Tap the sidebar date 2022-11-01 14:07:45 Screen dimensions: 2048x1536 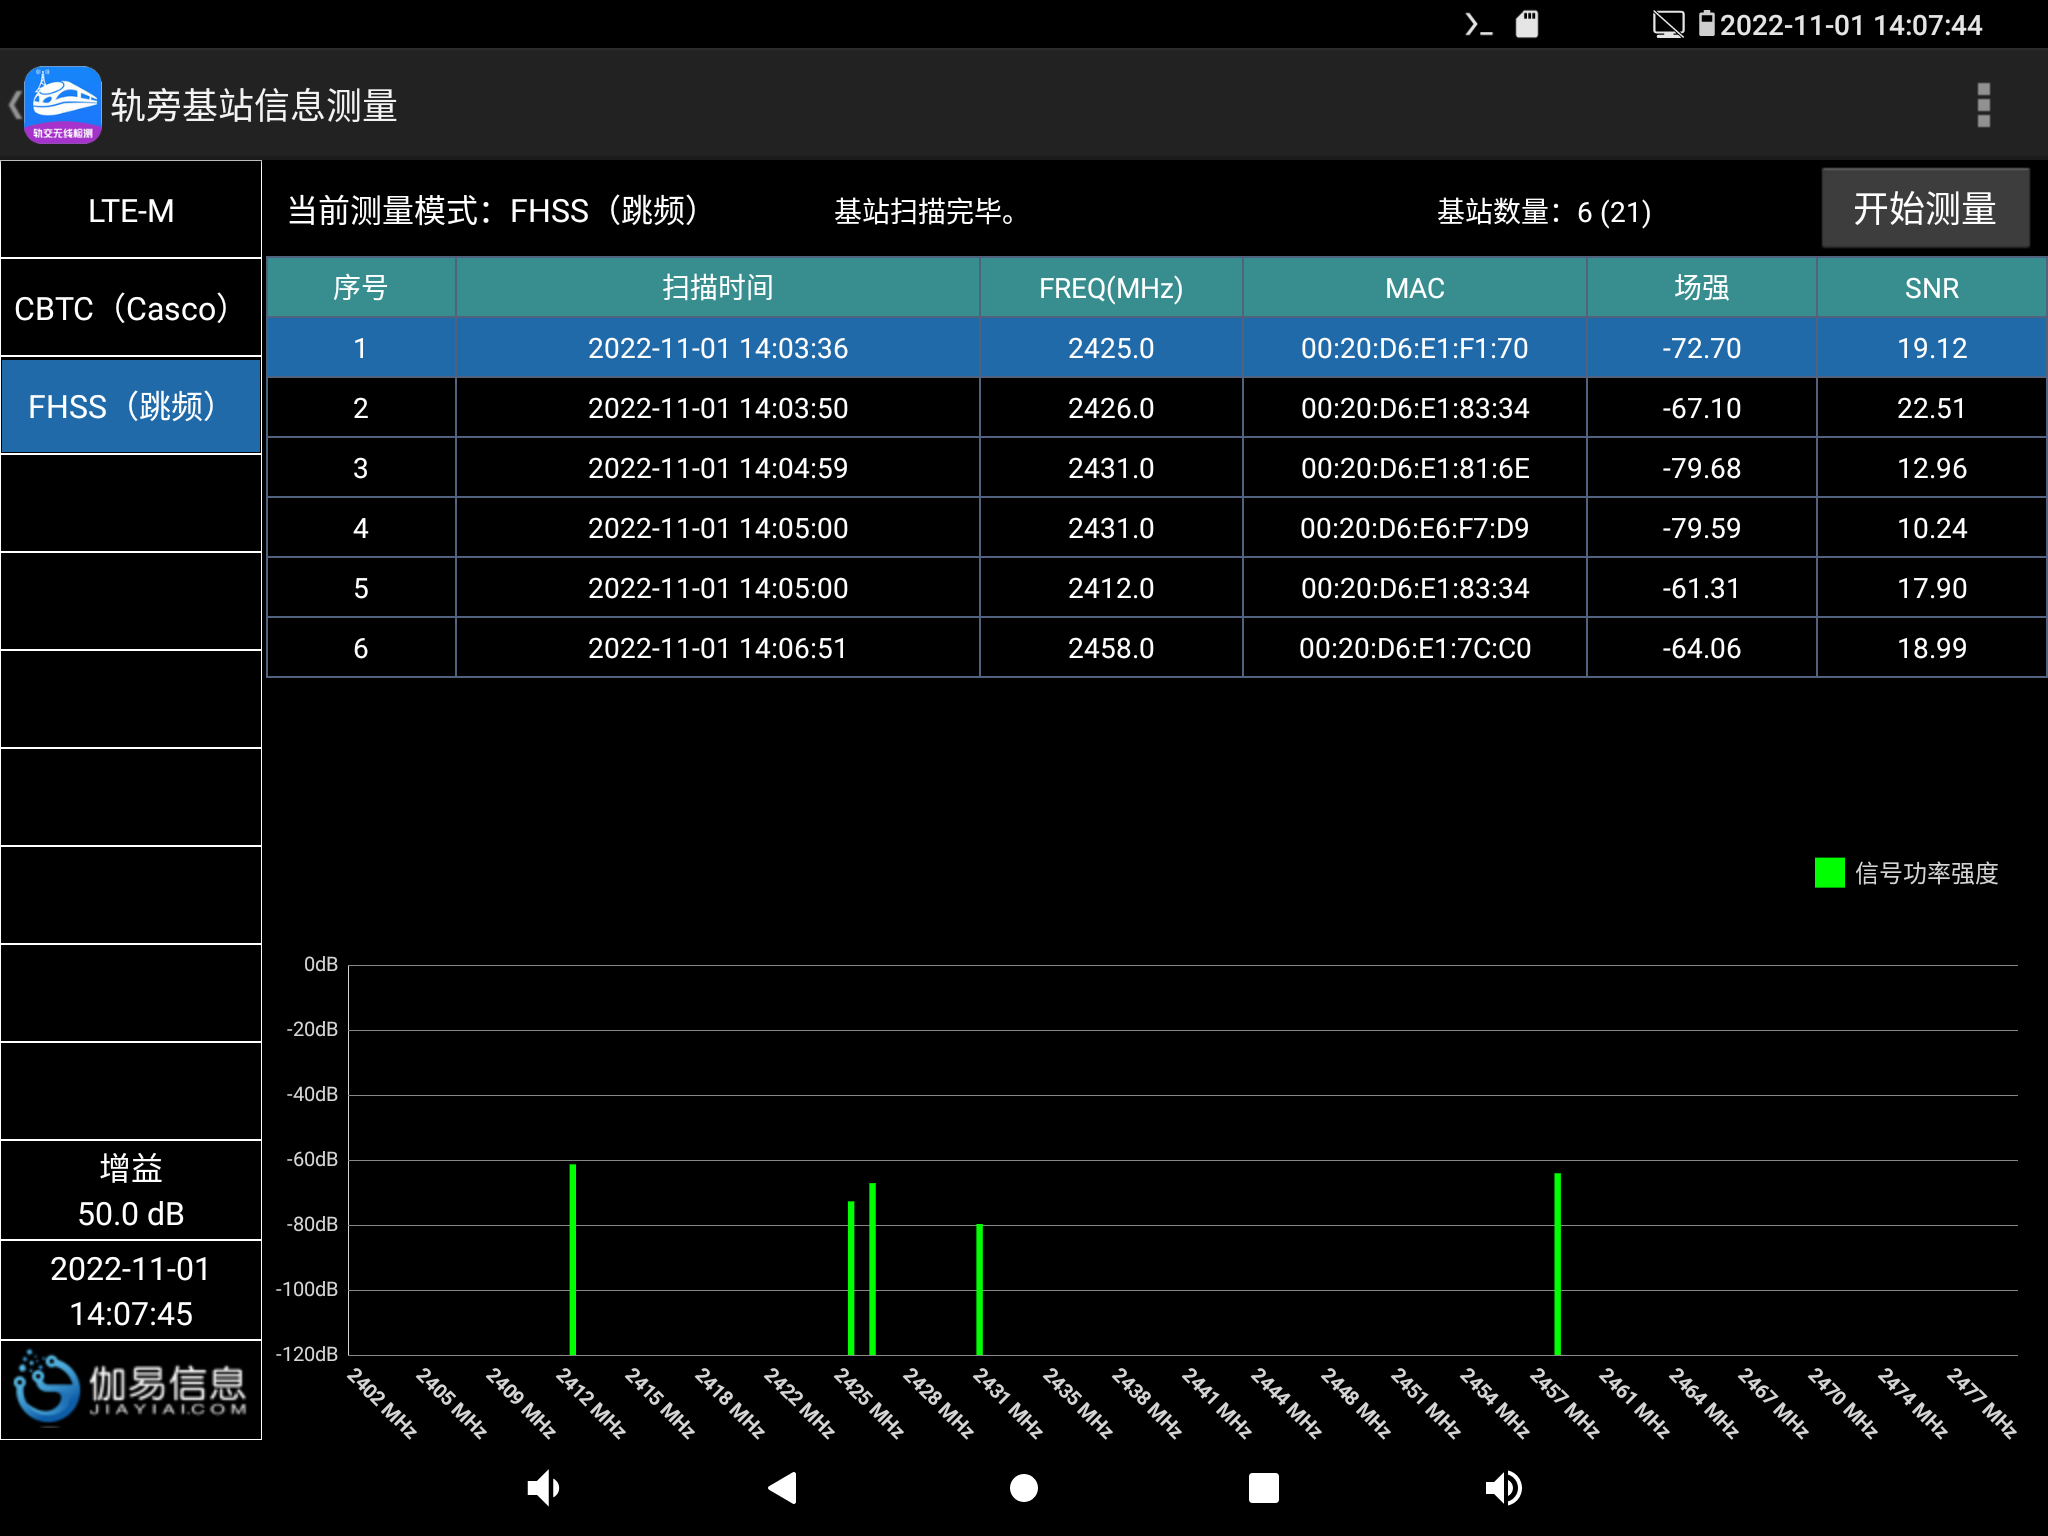(131, 1291)
